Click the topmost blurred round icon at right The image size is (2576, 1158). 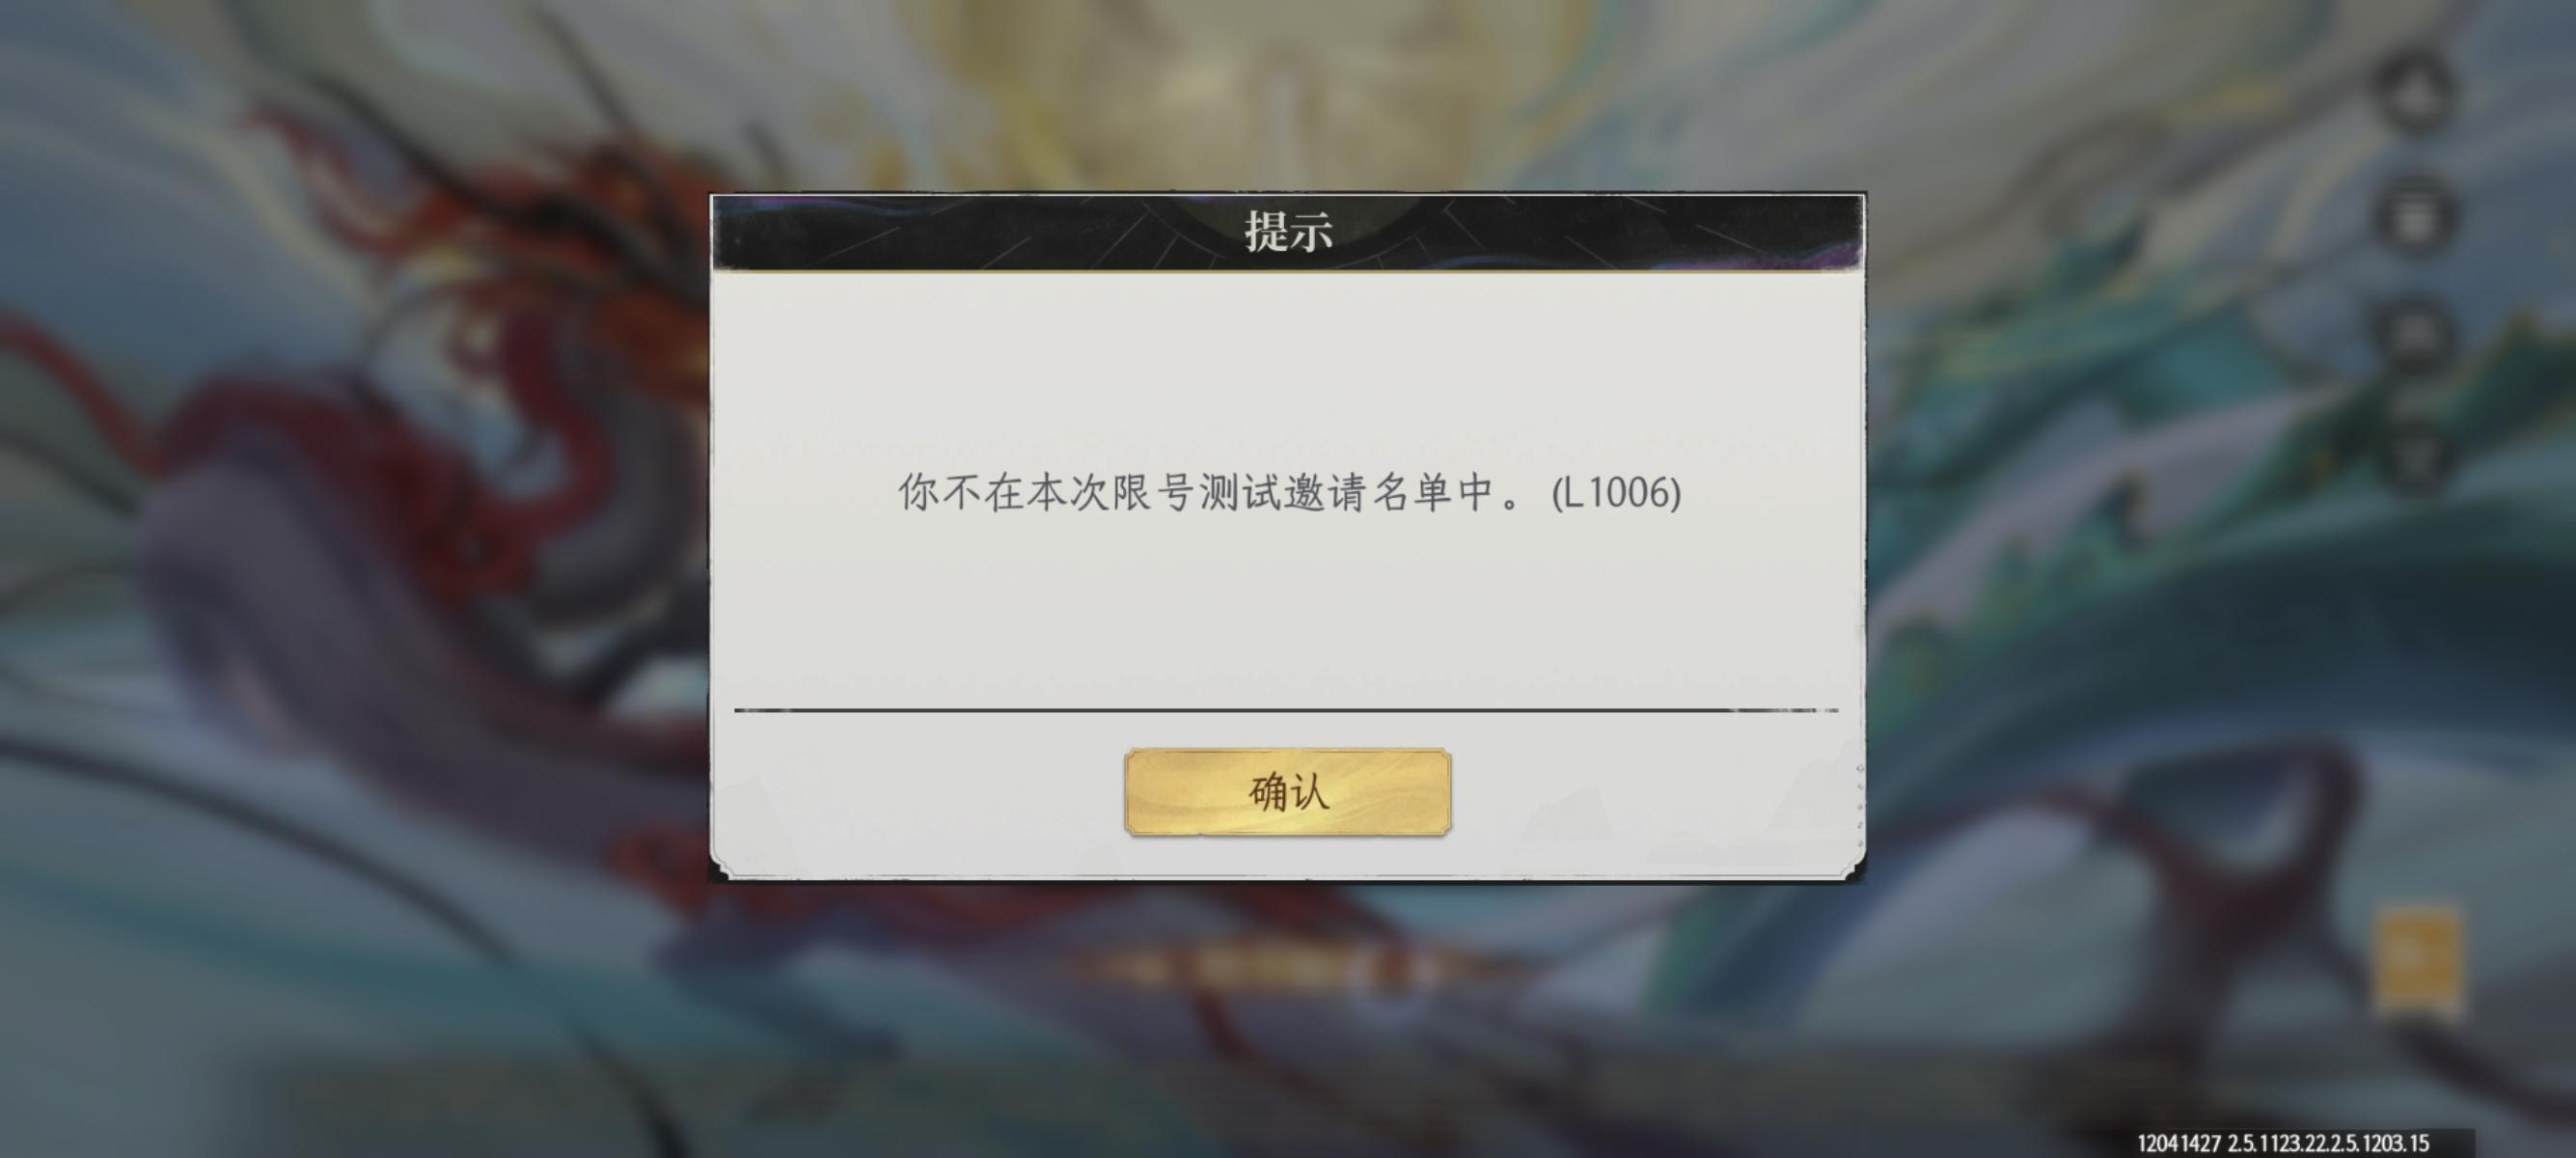click(x=2414, y=94)
